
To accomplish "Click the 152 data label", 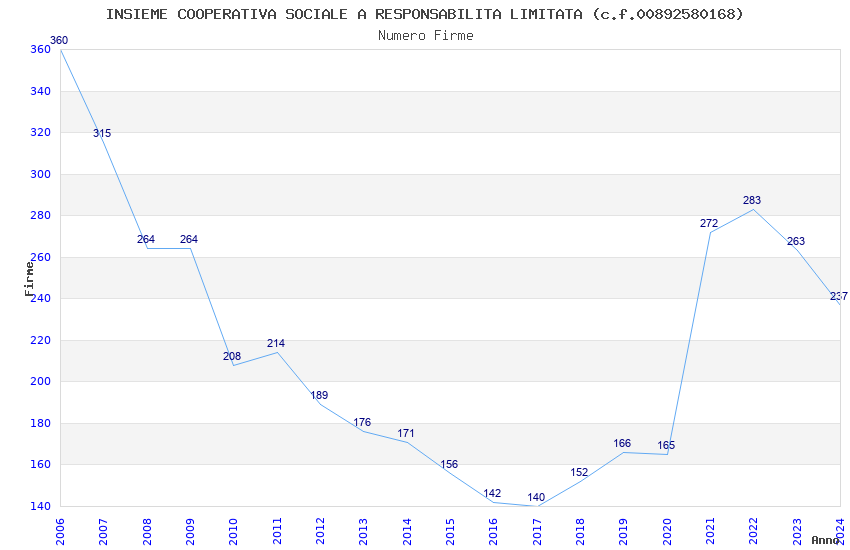I will pos(579,472).
